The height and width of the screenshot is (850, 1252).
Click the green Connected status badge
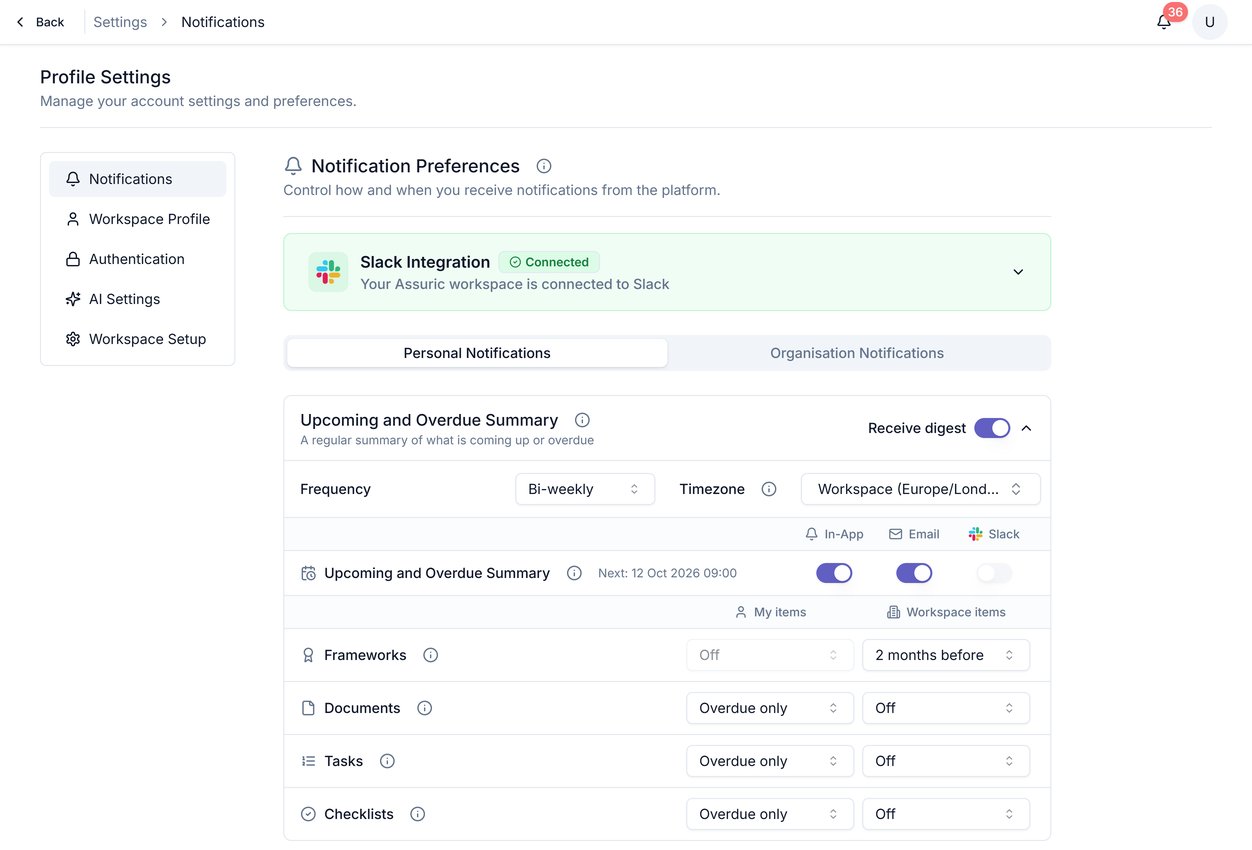pyautogui.click(x=549, y=262)
